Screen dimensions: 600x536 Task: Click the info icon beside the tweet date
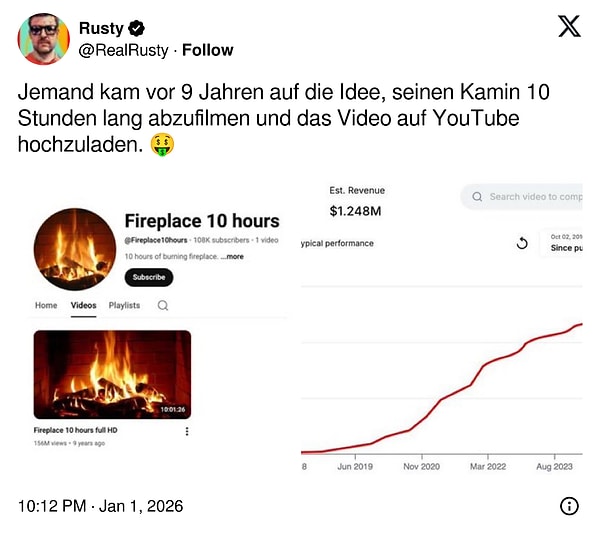[569, 506]
